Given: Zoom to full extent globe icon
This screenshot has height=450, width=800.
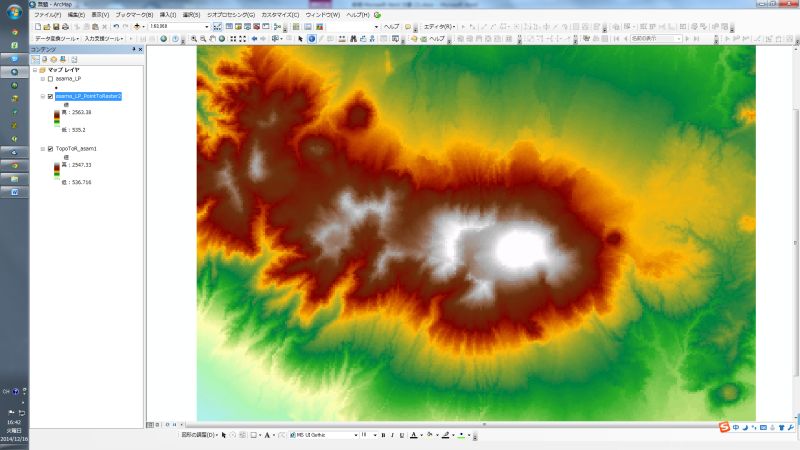Looking at the screenshot, I should 222,39.
